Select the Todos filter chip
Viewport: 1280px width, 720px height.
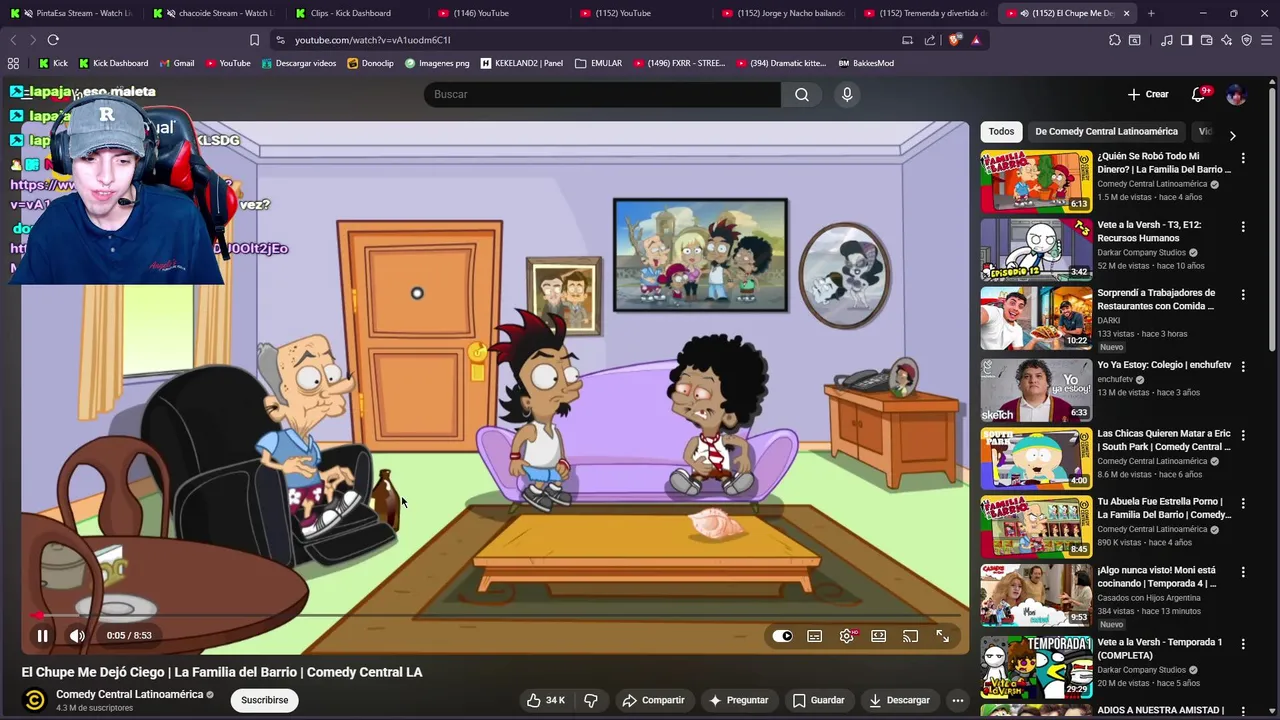pyautogui.click(x=1001, y=131)
